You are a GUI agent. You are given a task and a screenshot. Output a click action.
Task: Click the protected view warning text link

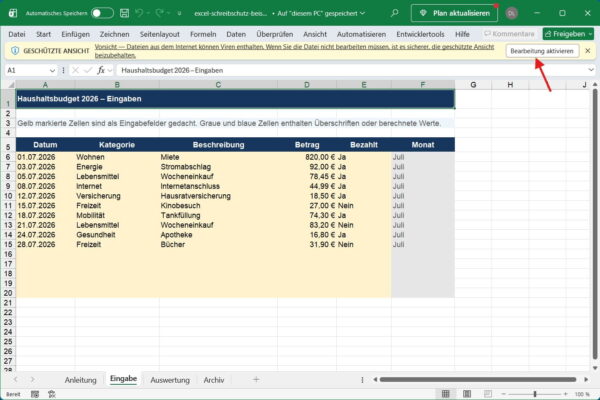[x=294, y=51]
